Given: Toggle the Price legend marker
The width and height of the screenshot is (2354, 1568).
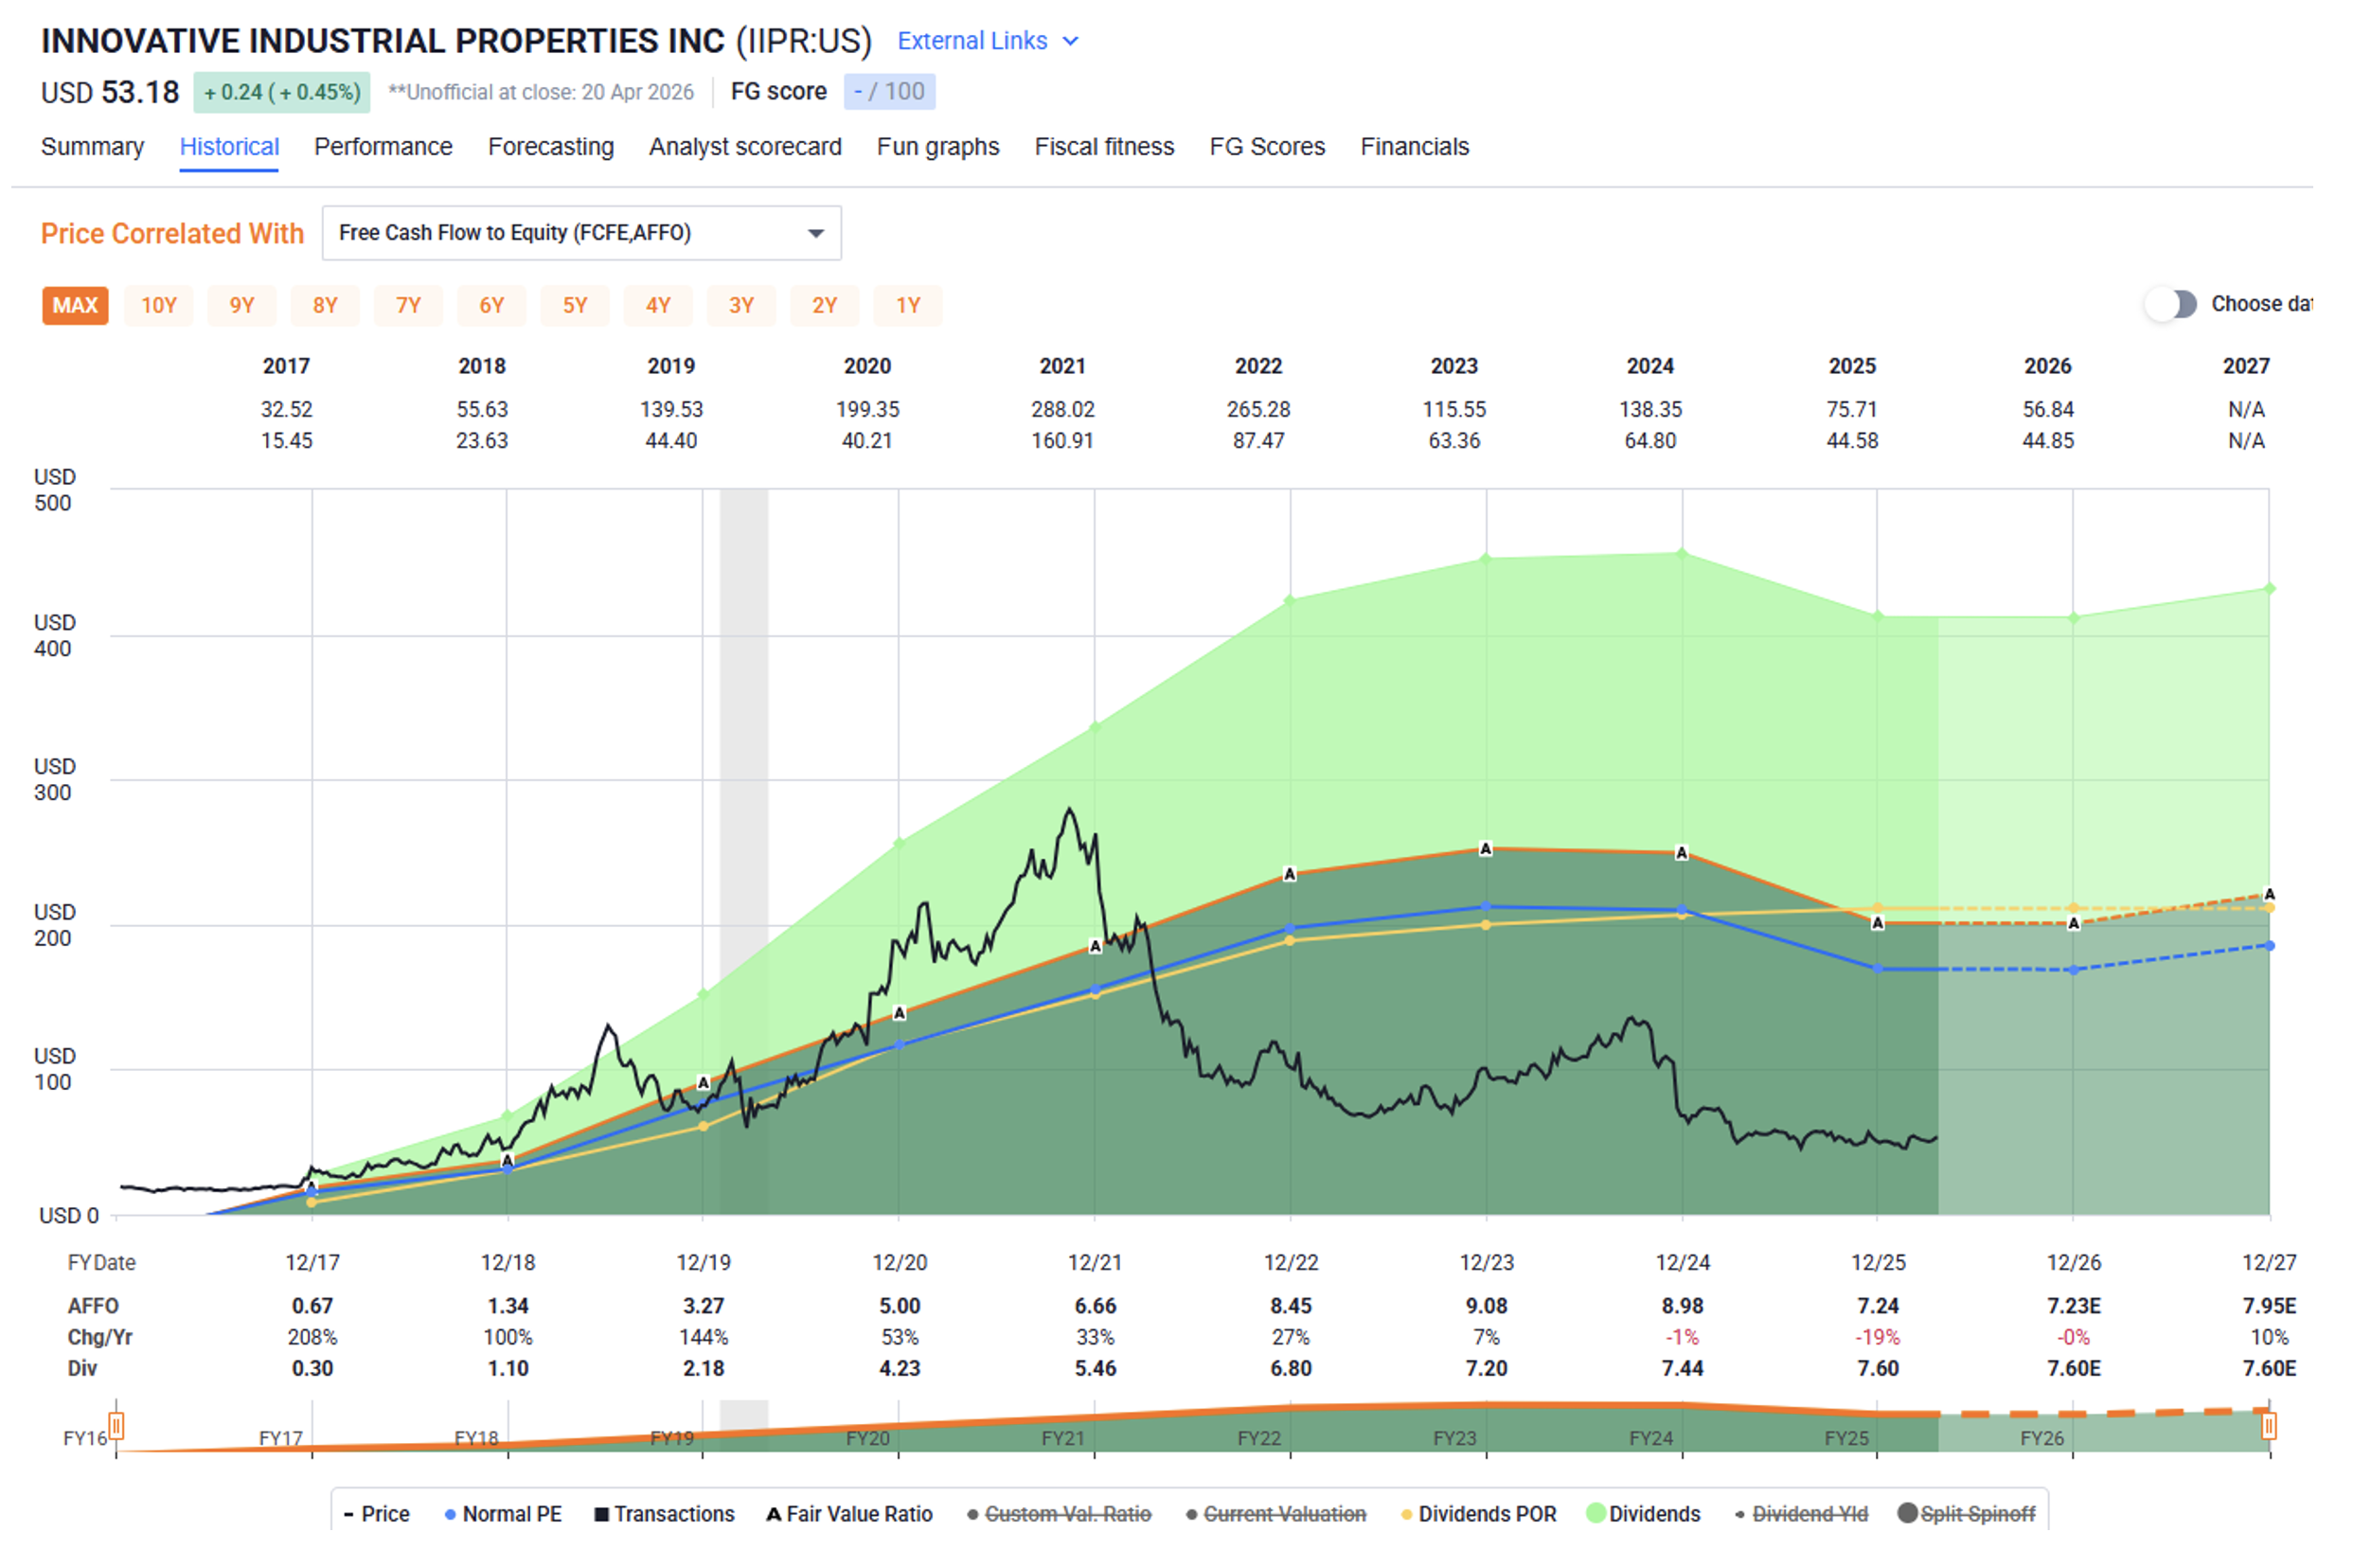Looking at the screenshot, I should pos(348,1514).
